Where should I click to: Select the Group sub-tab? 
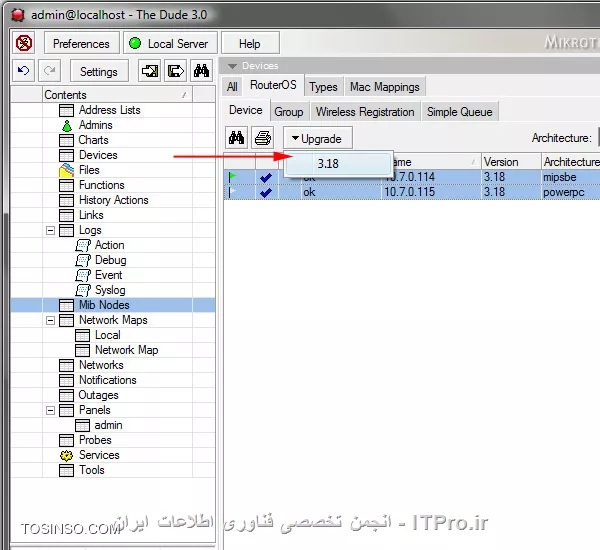pos(289,112)
